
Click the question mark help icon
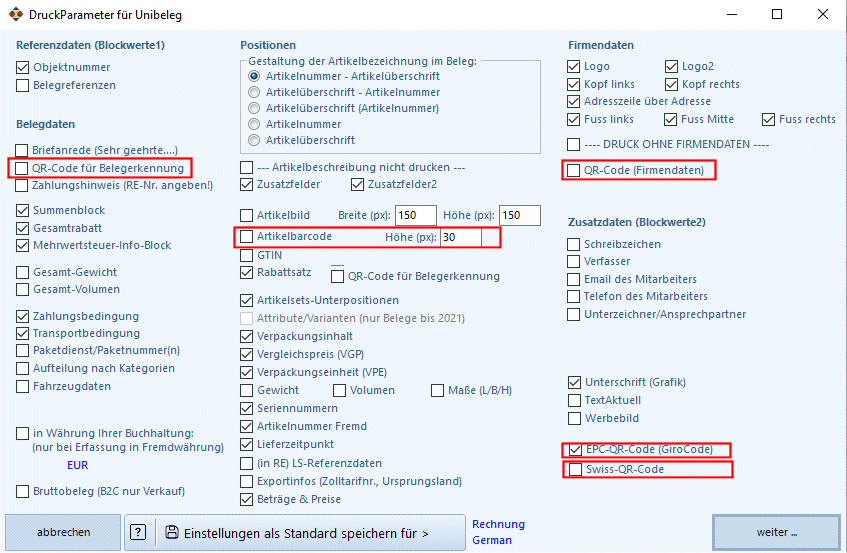[138, 532]
